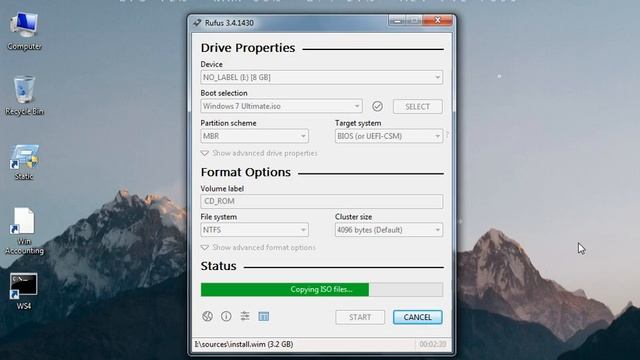The height and width of the screenshot is (360, 640).
Task: Click the Rufus title bar app icon
Action: point(197,22)
